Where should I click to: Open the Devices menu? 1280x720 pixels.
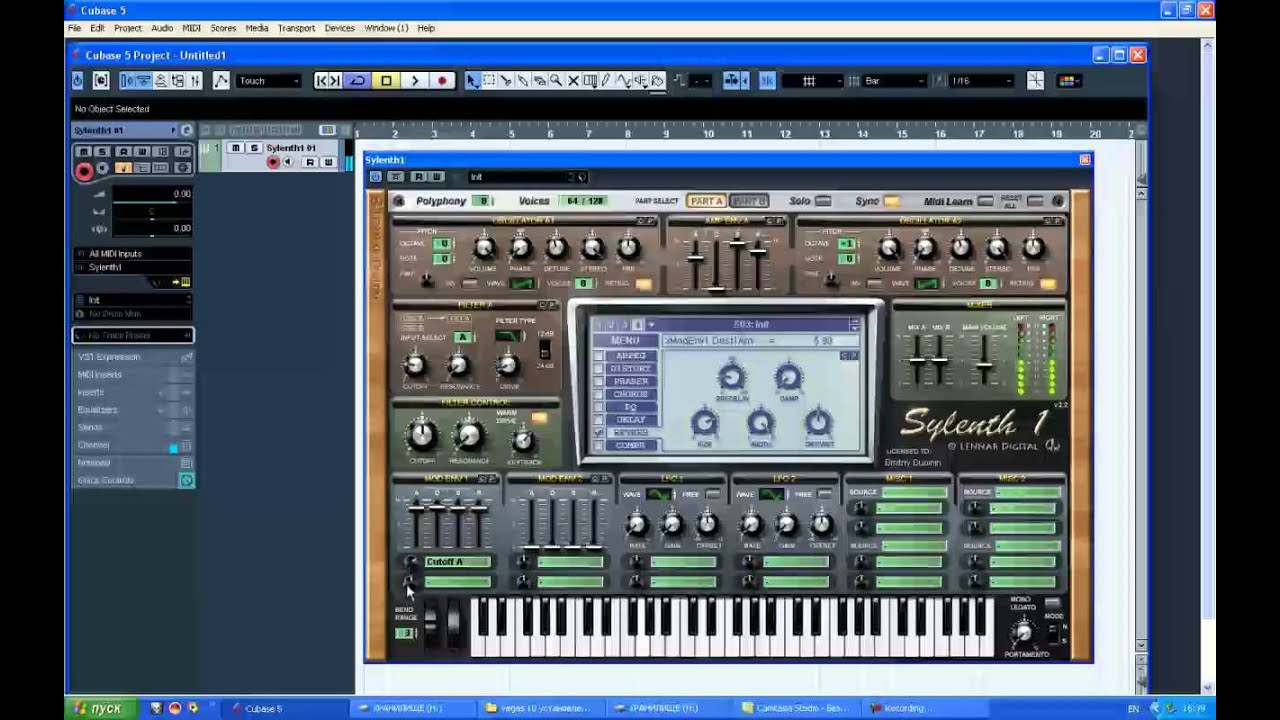click(339, 28)
